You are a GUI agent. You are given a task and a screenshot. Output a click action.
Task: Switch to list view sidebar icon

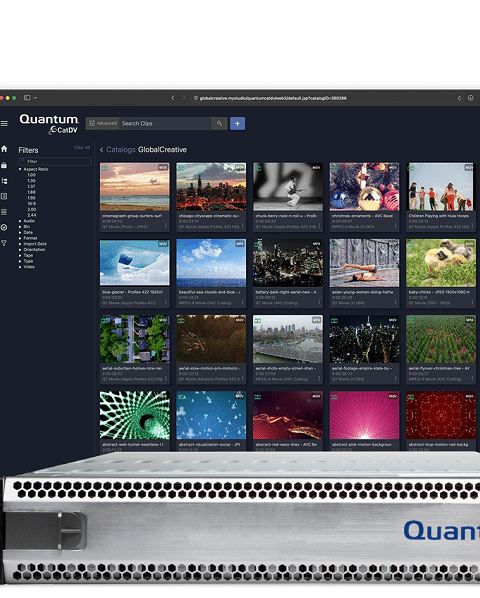tap(4, 212)
